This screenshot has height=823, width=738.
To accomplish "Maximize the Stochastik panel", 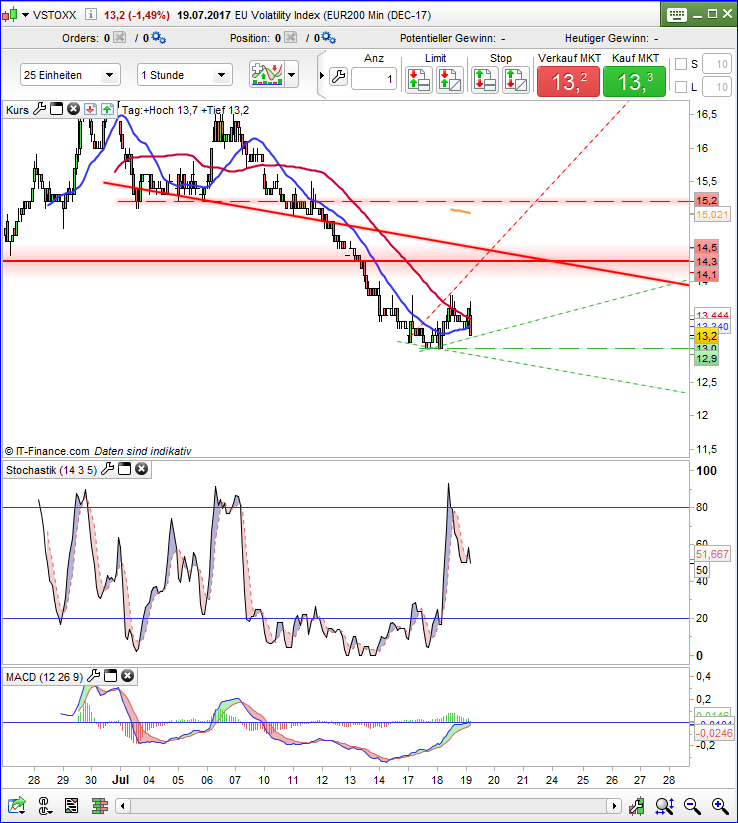I will (124, 469).
